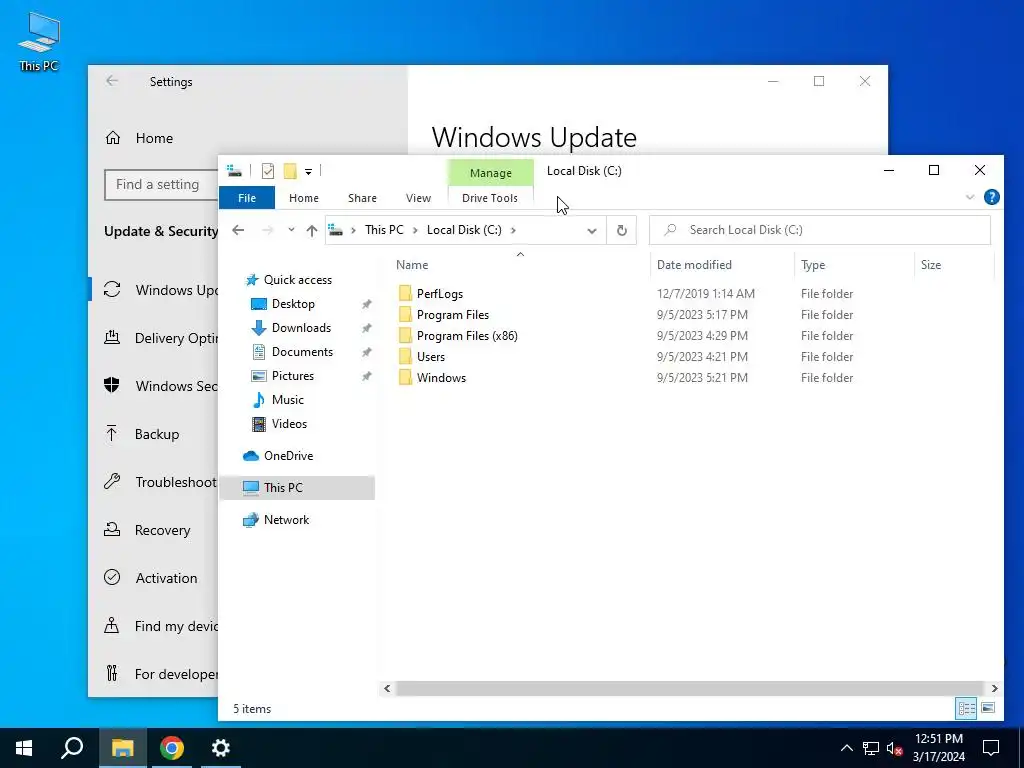Switch to Large icons view layout
The width and height of the screenshot is (1024, 768).
pyautogui.click(x=988, y=708)
